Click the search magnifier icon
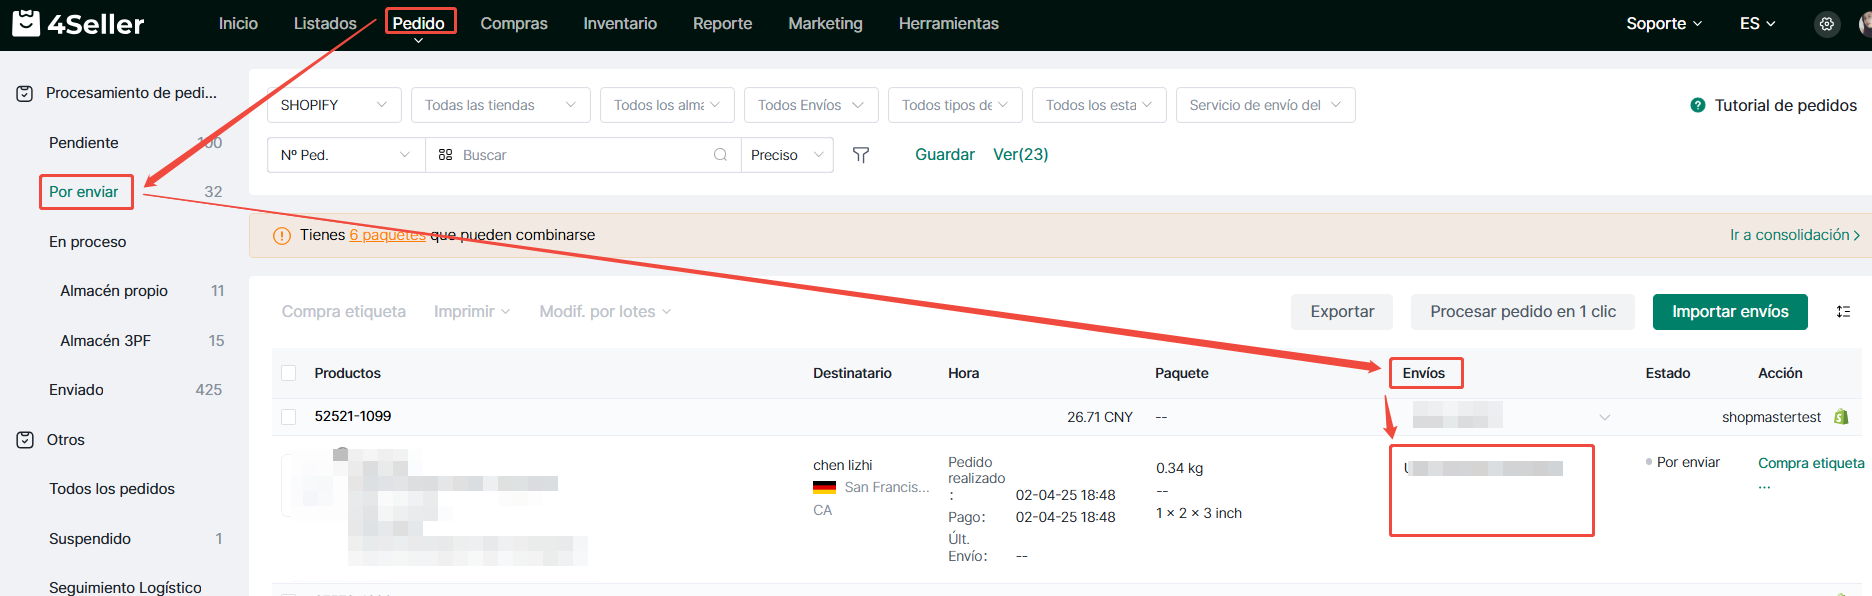 720,155
